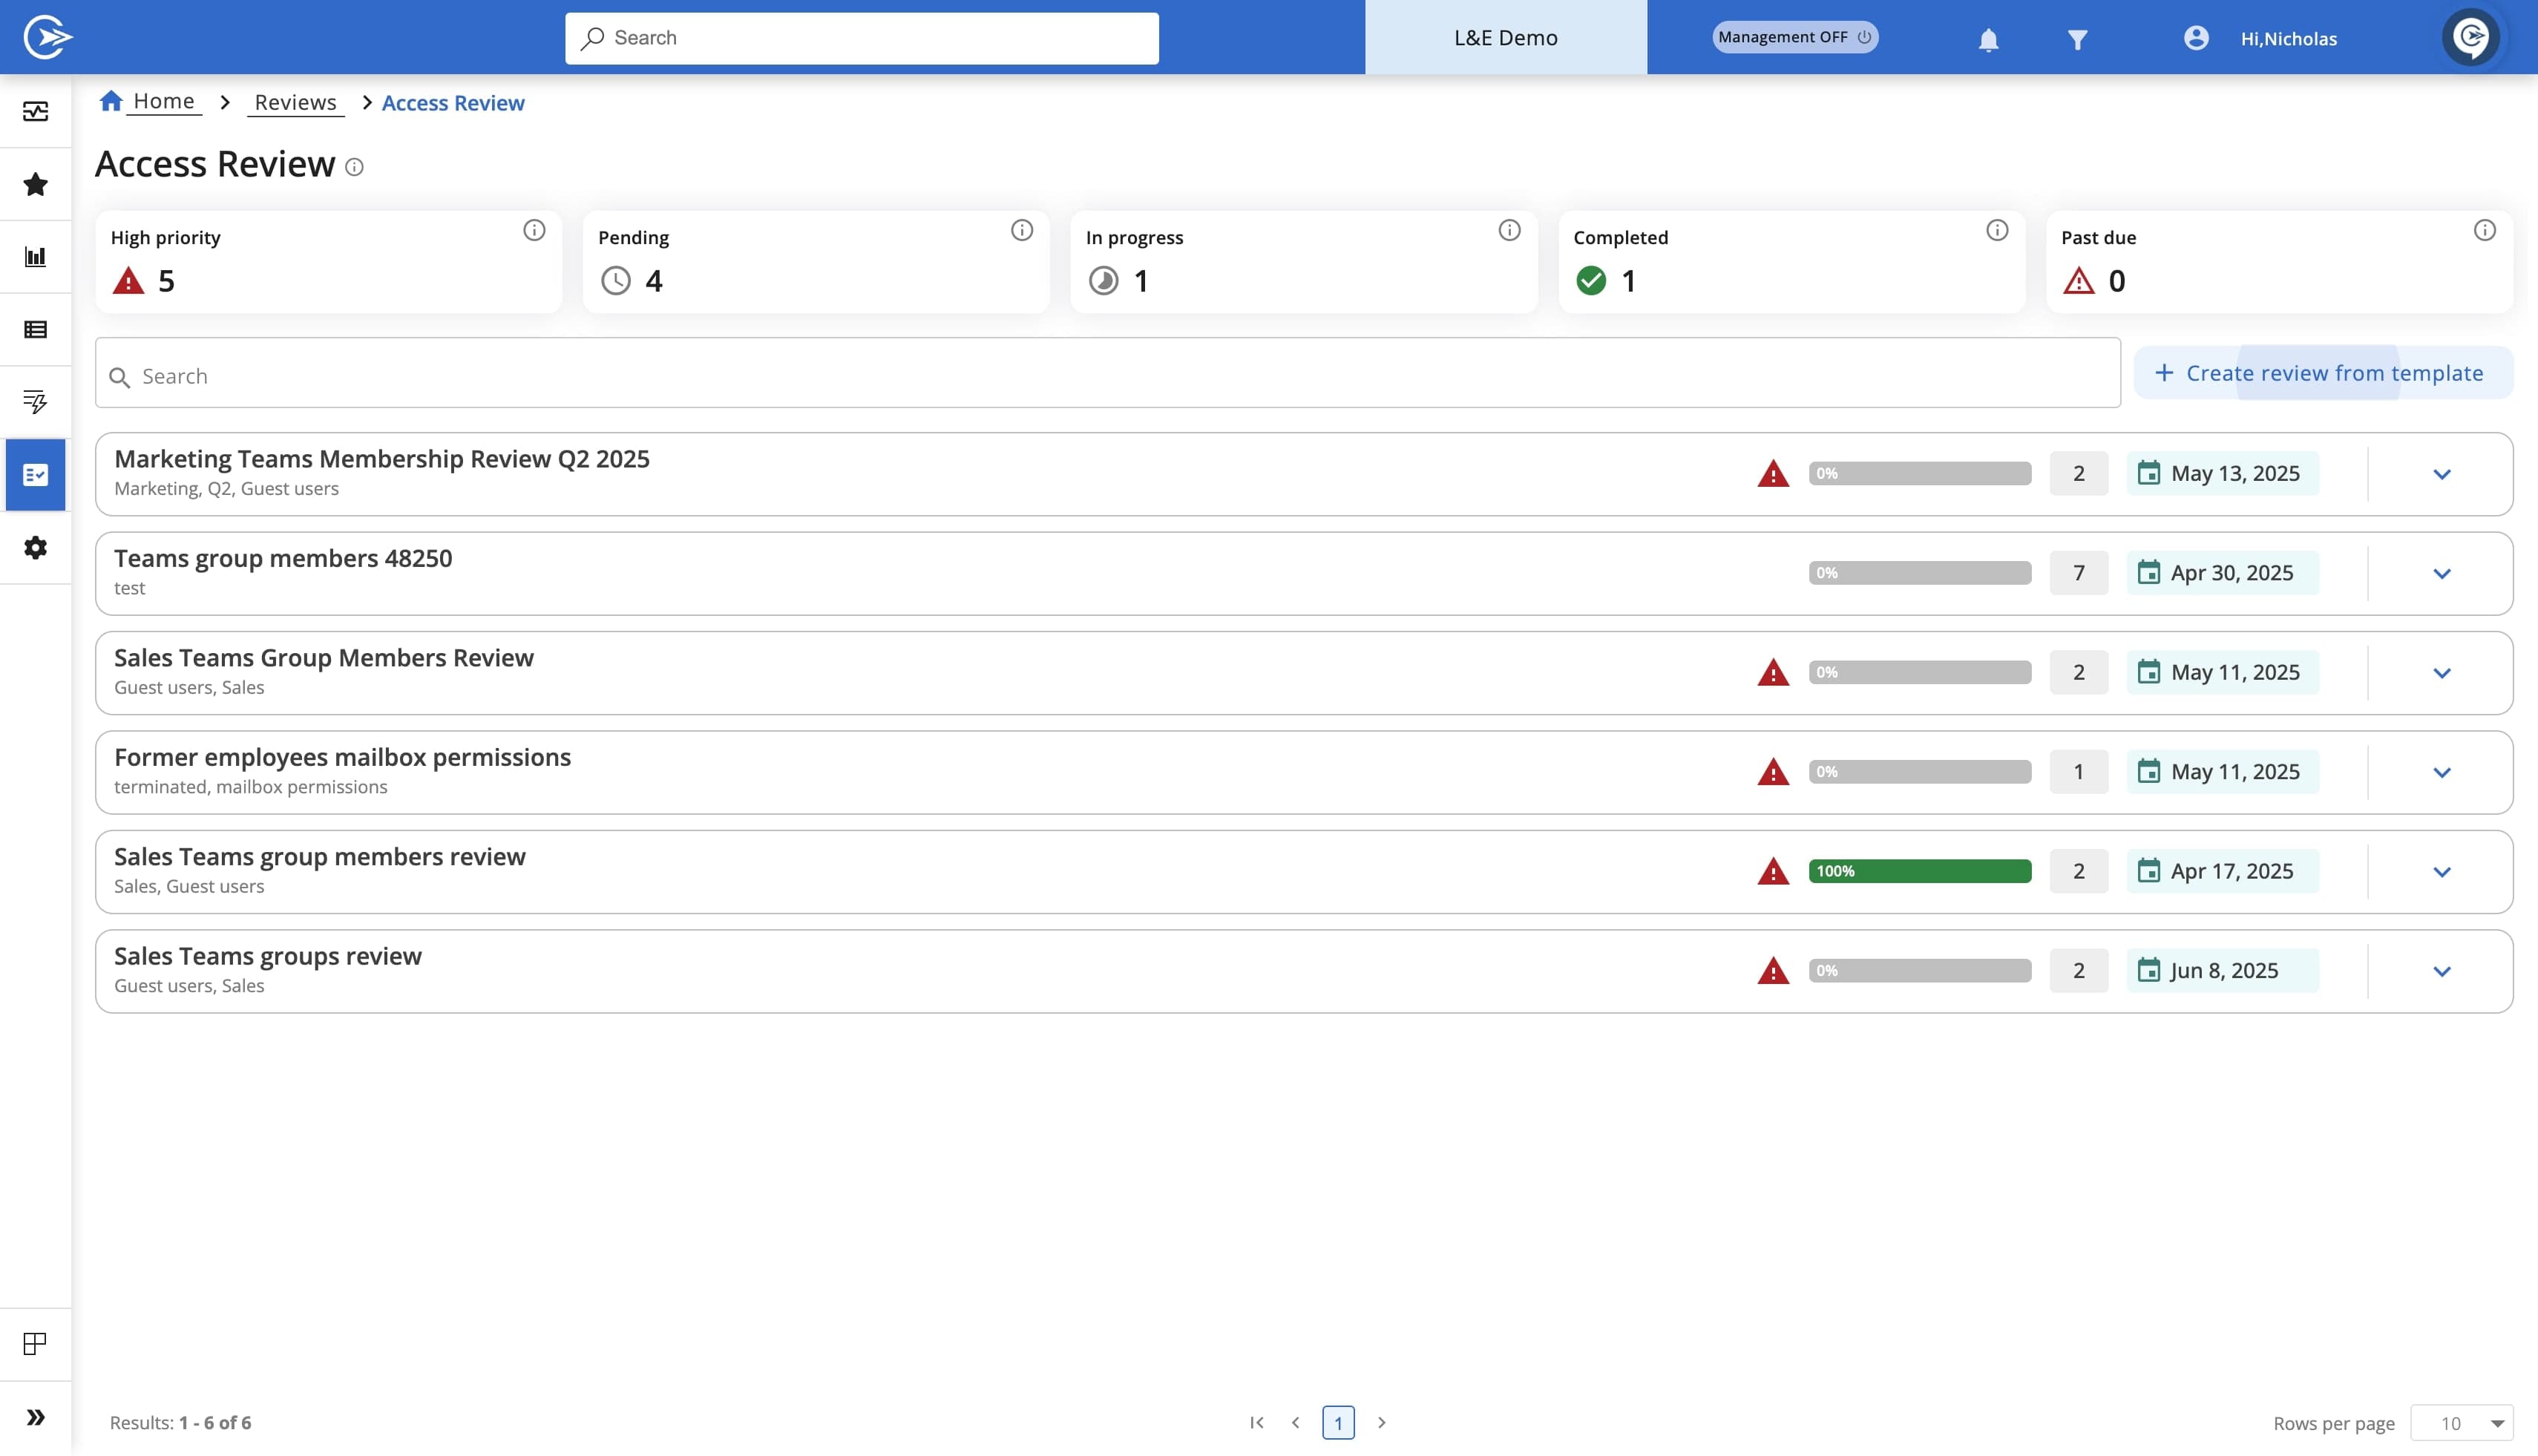Select the L&E Demo tenant tab
Screen dimensions: 2538x1456
[1506, 37]
